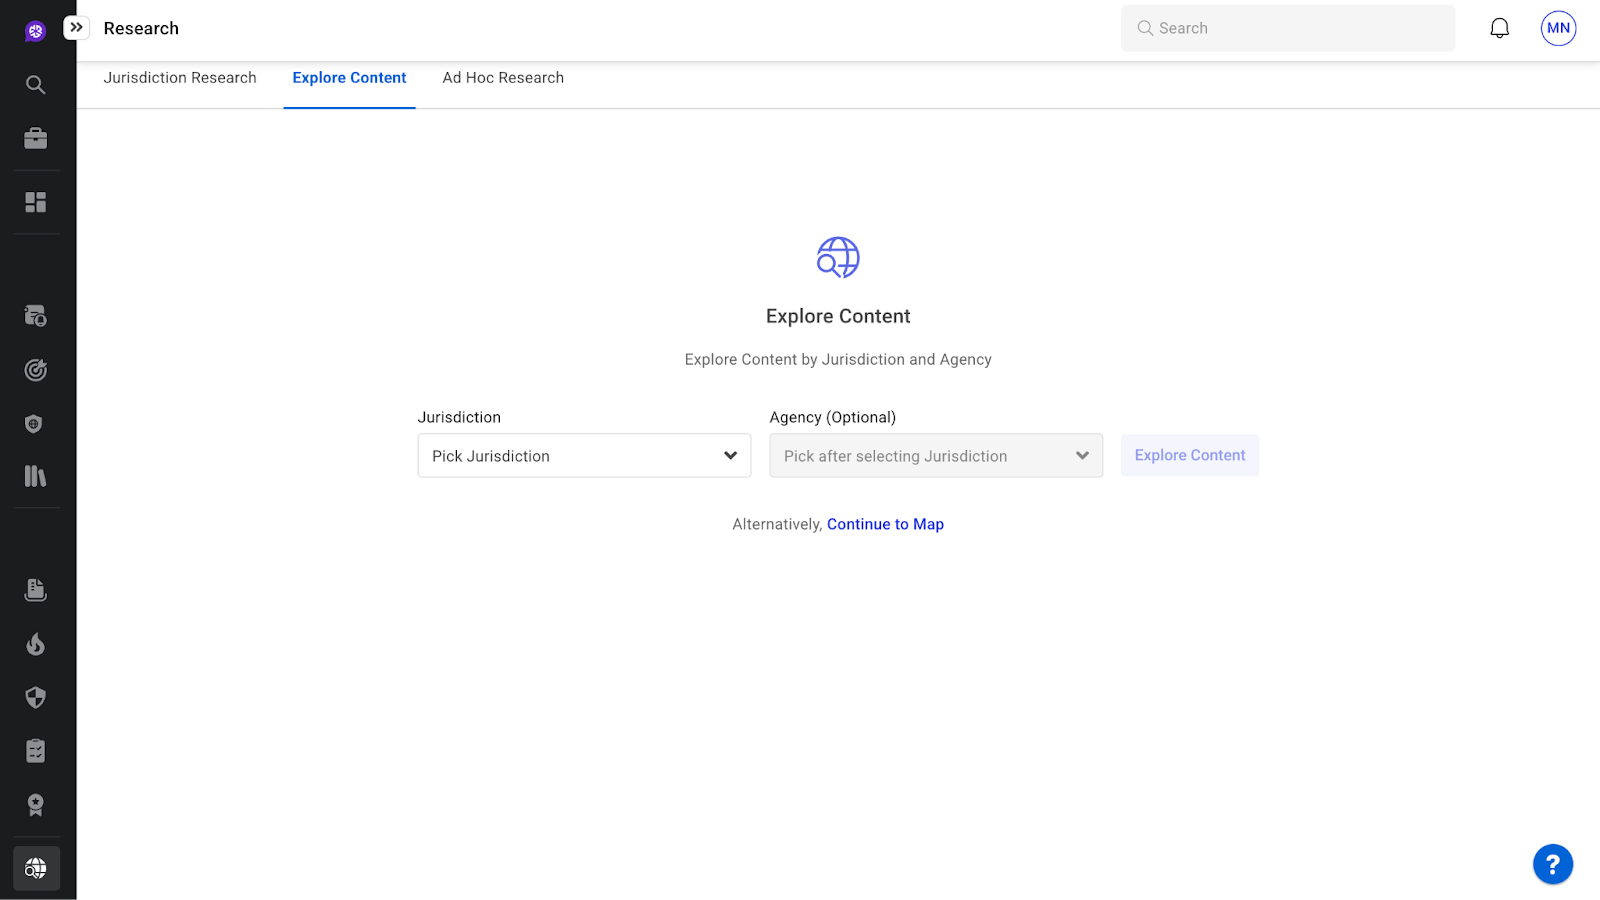This screenshot has height=900, width=1600.
Task: Switch to Jurisdiction Research tab
Action: click(x=180, y=78)
